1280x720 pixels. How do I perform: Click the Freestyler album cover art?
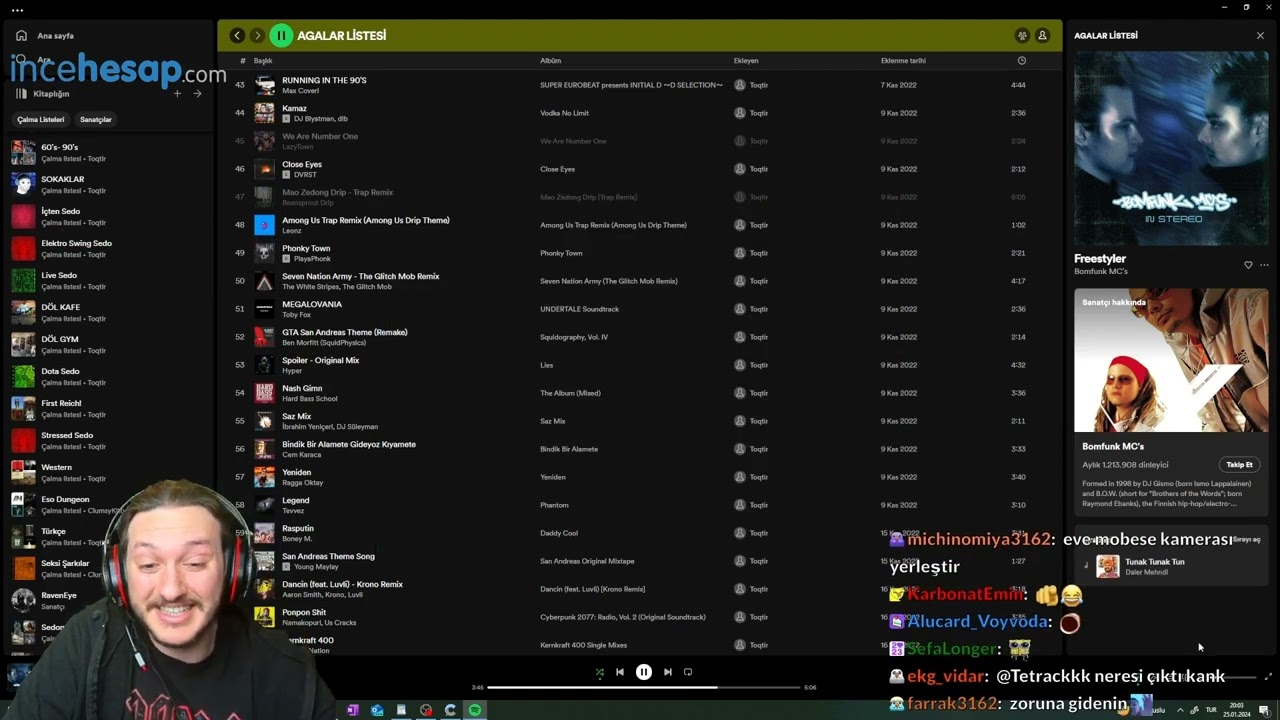pos(1171,148)
